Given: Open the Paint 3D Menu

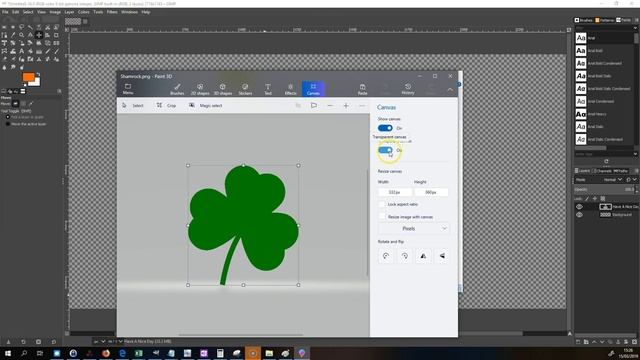Looking at the screenshot, I should (128, 89).
